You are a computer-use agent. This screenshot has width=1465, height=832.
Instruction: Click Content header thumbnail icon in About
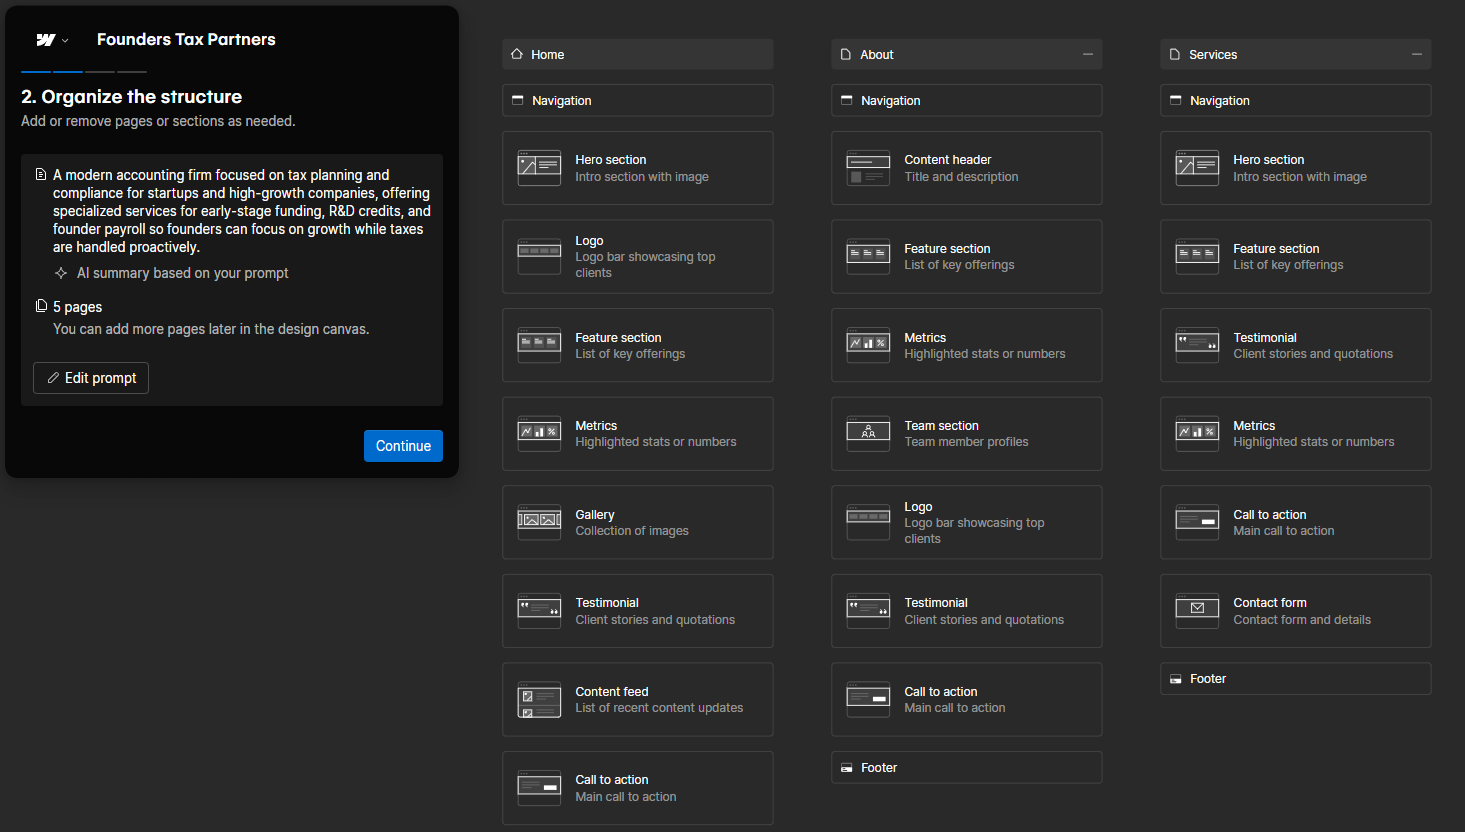click(x=868, y=168)
